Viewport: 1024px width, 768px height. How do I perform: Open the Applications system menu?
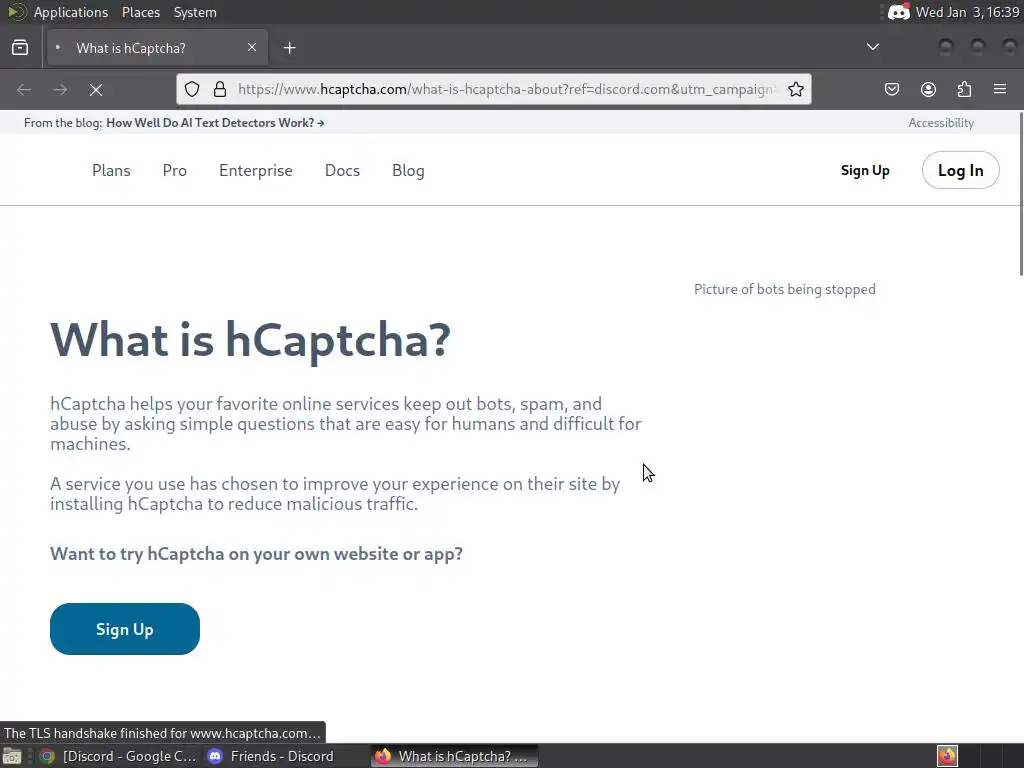(x=71, y=12)
